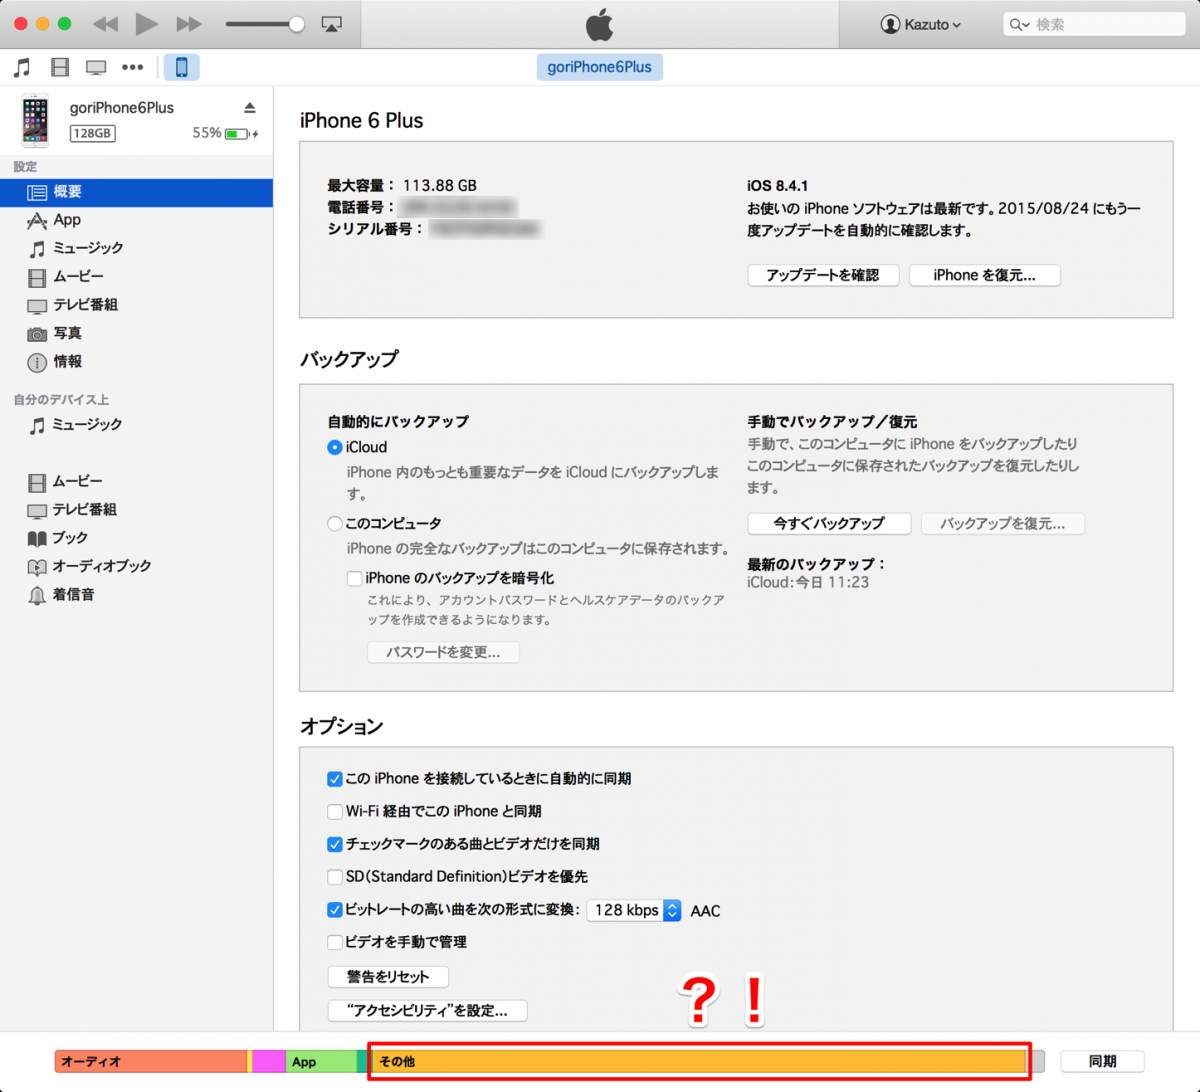Select the connected iPhone icon in toolbar
The height and width of the screenshot is (1092, 1200).
(x=180, y=67)
